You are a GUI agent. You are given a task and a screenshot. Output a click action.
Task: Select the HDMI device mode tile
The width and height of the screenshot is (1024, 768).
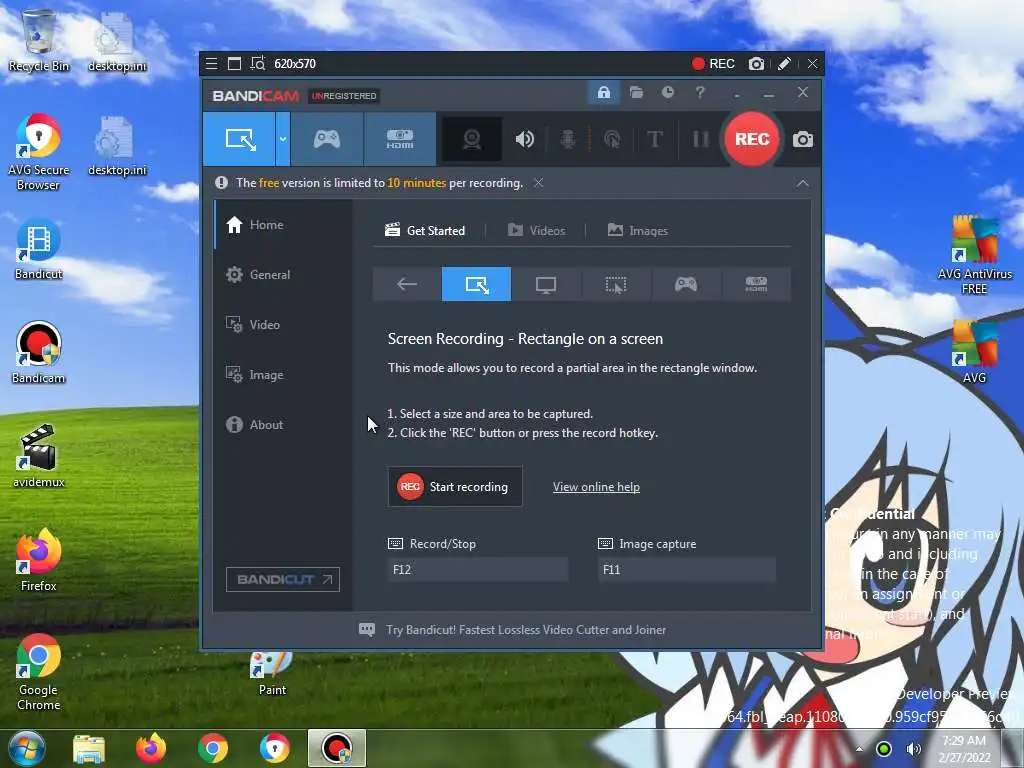756,284
